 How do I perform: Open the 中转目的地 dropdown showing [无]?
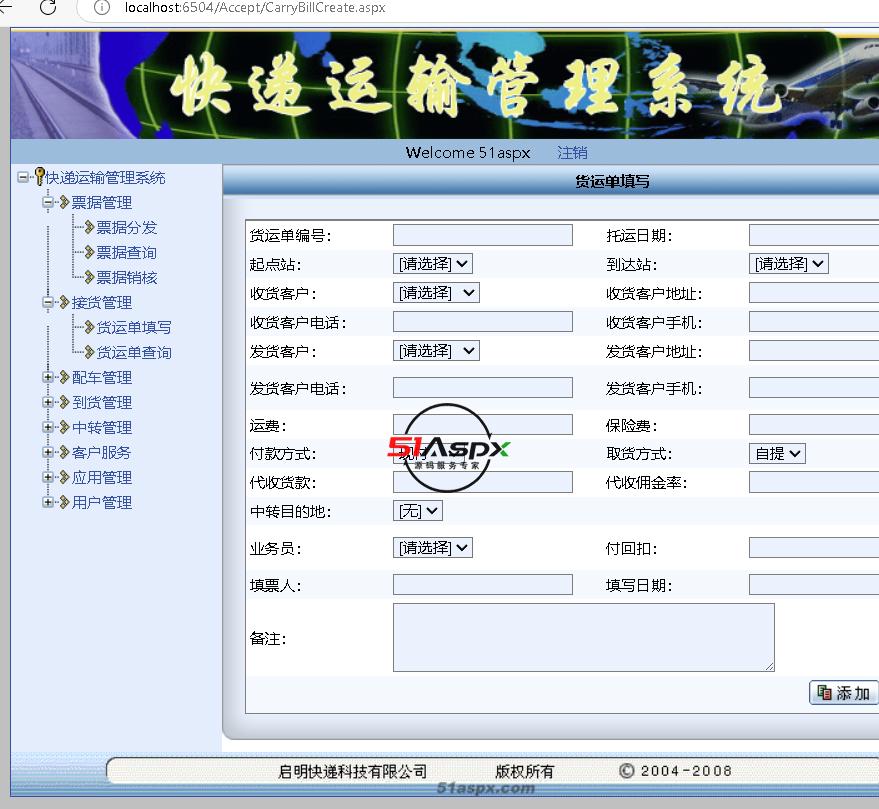coord(418,511)
